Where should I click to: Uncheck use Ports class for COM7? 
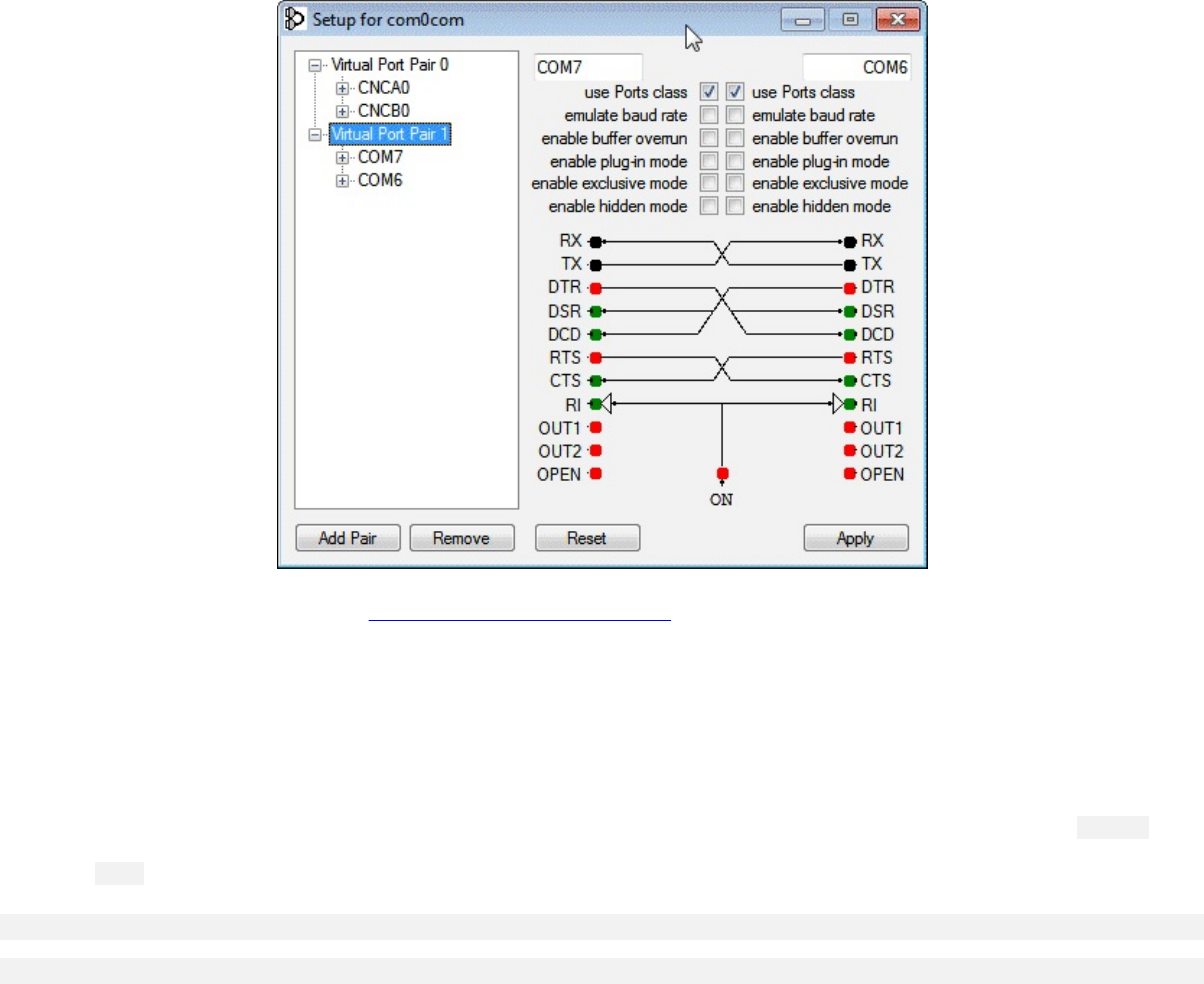pyautogui.click(x=709, y=92)
